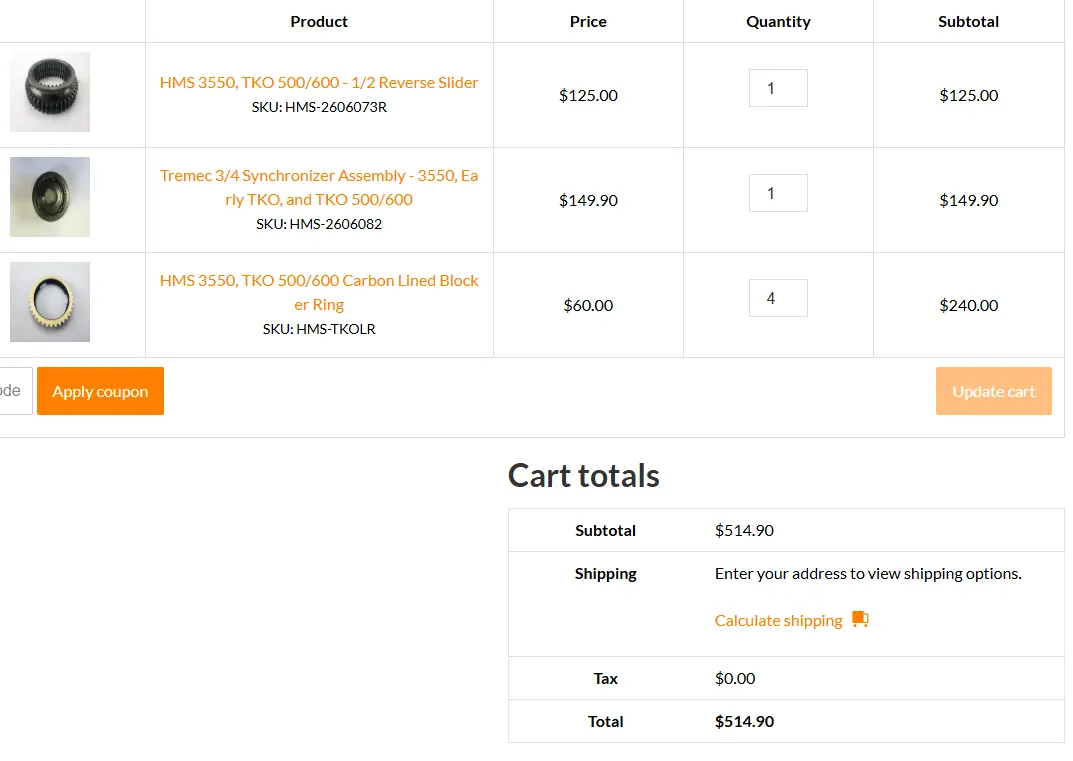1073x761 pixels.
Task: Click the Quantity column header
Action: point(778,22)
